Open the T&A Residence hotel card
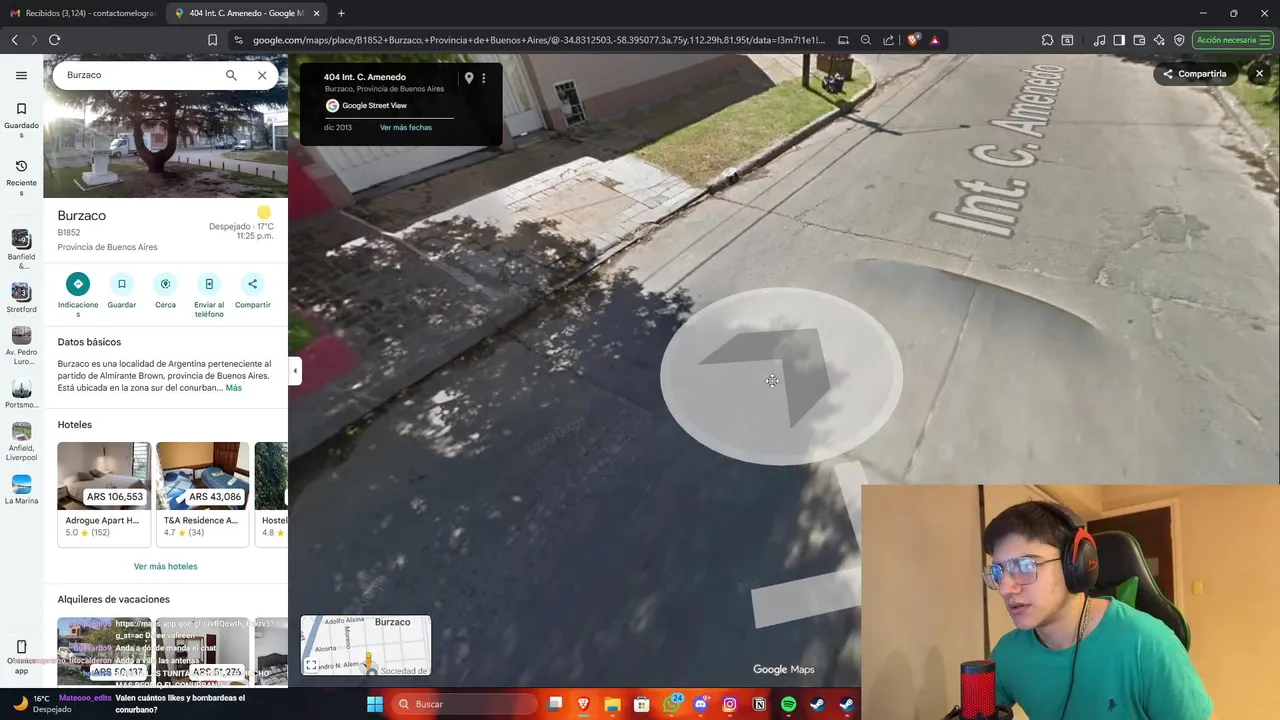Screen dimensions: 1280x720 click(x=202, y=494)
